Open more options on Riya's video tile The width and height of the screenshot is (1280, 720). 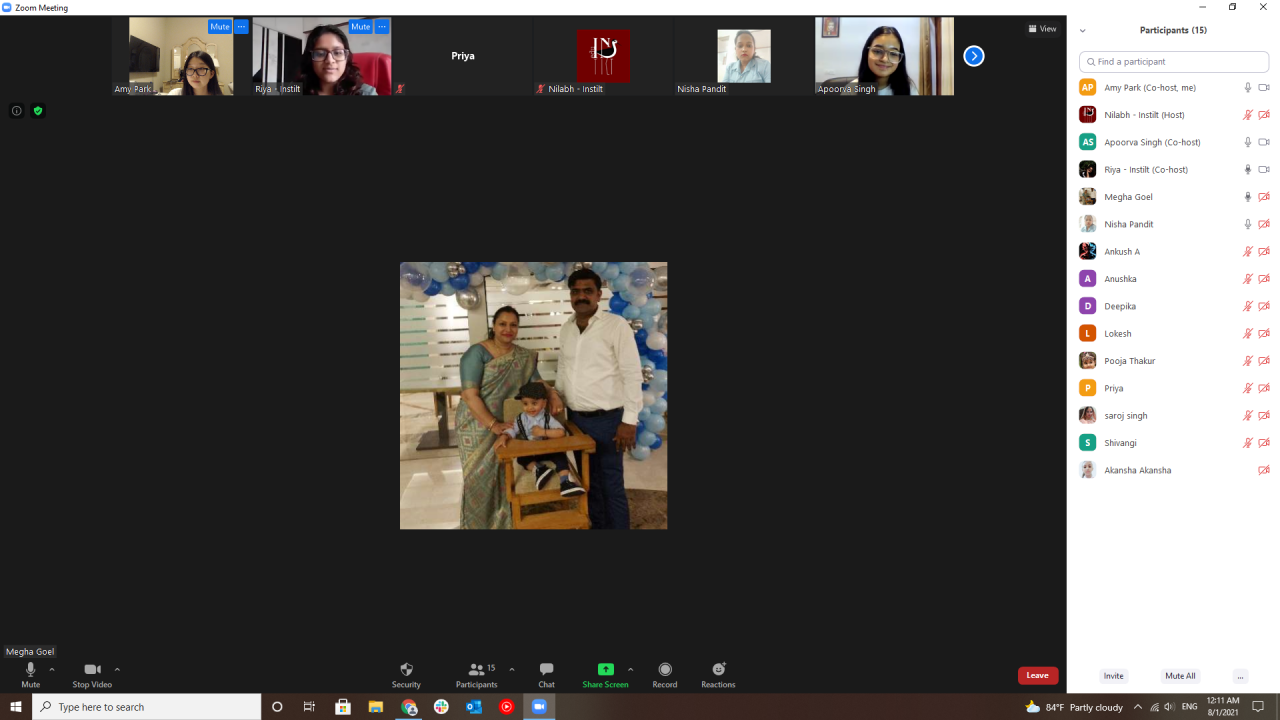pyautogui.click(x=381, y=27)
